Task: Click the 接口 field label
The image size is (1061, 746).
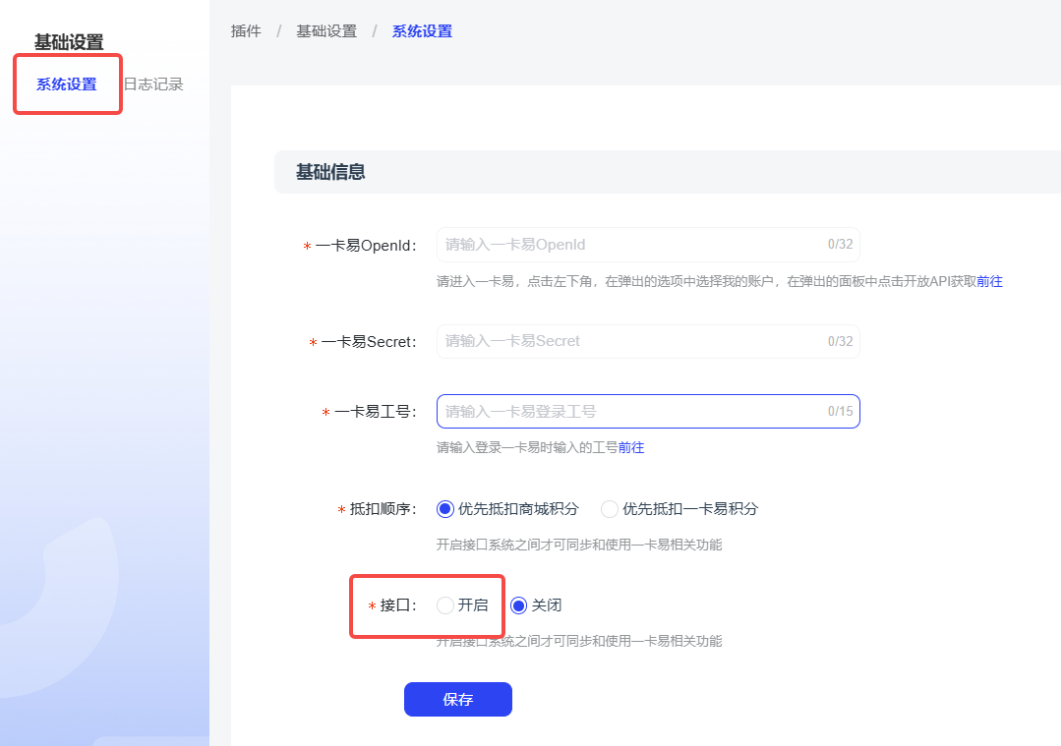Action: (x=398, y=606)
